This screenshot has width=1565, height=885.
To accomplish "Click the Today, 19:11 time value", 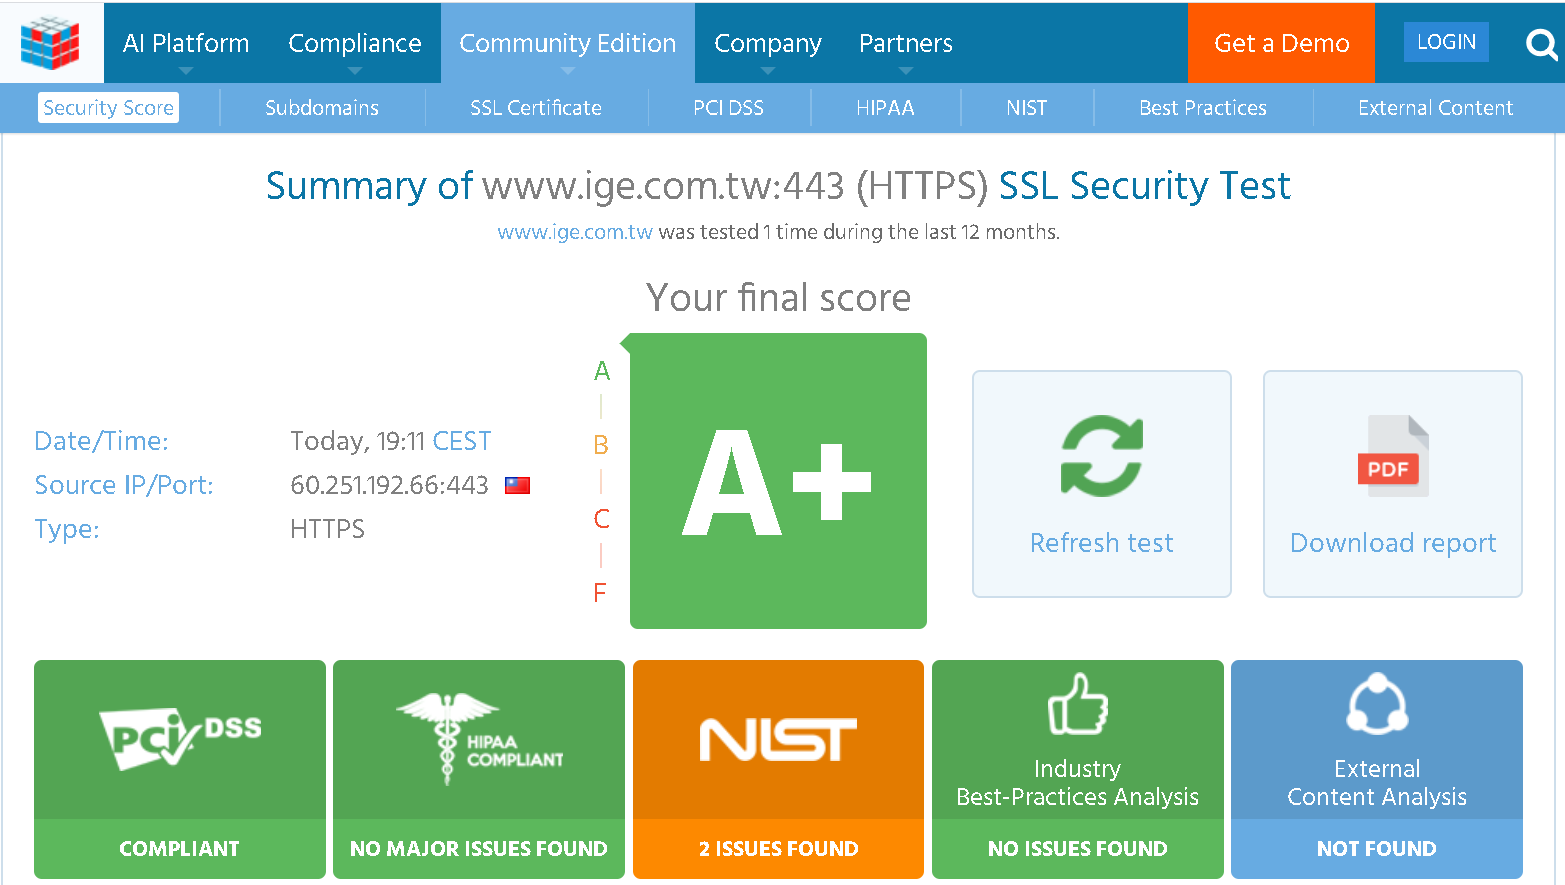I will (x=358, y=441).
